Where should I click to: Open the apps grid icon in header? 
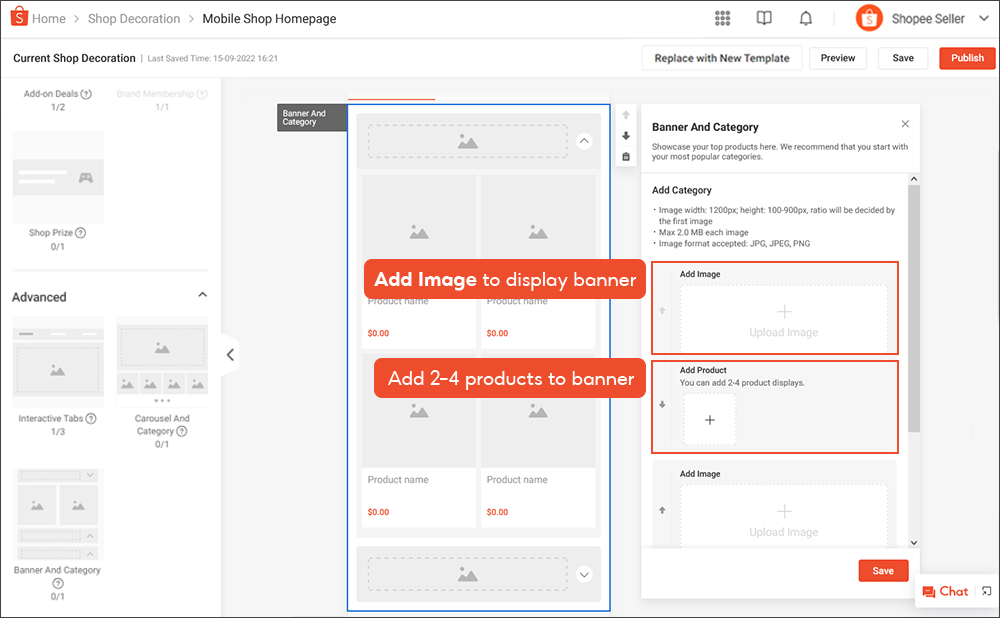point(722,19)
